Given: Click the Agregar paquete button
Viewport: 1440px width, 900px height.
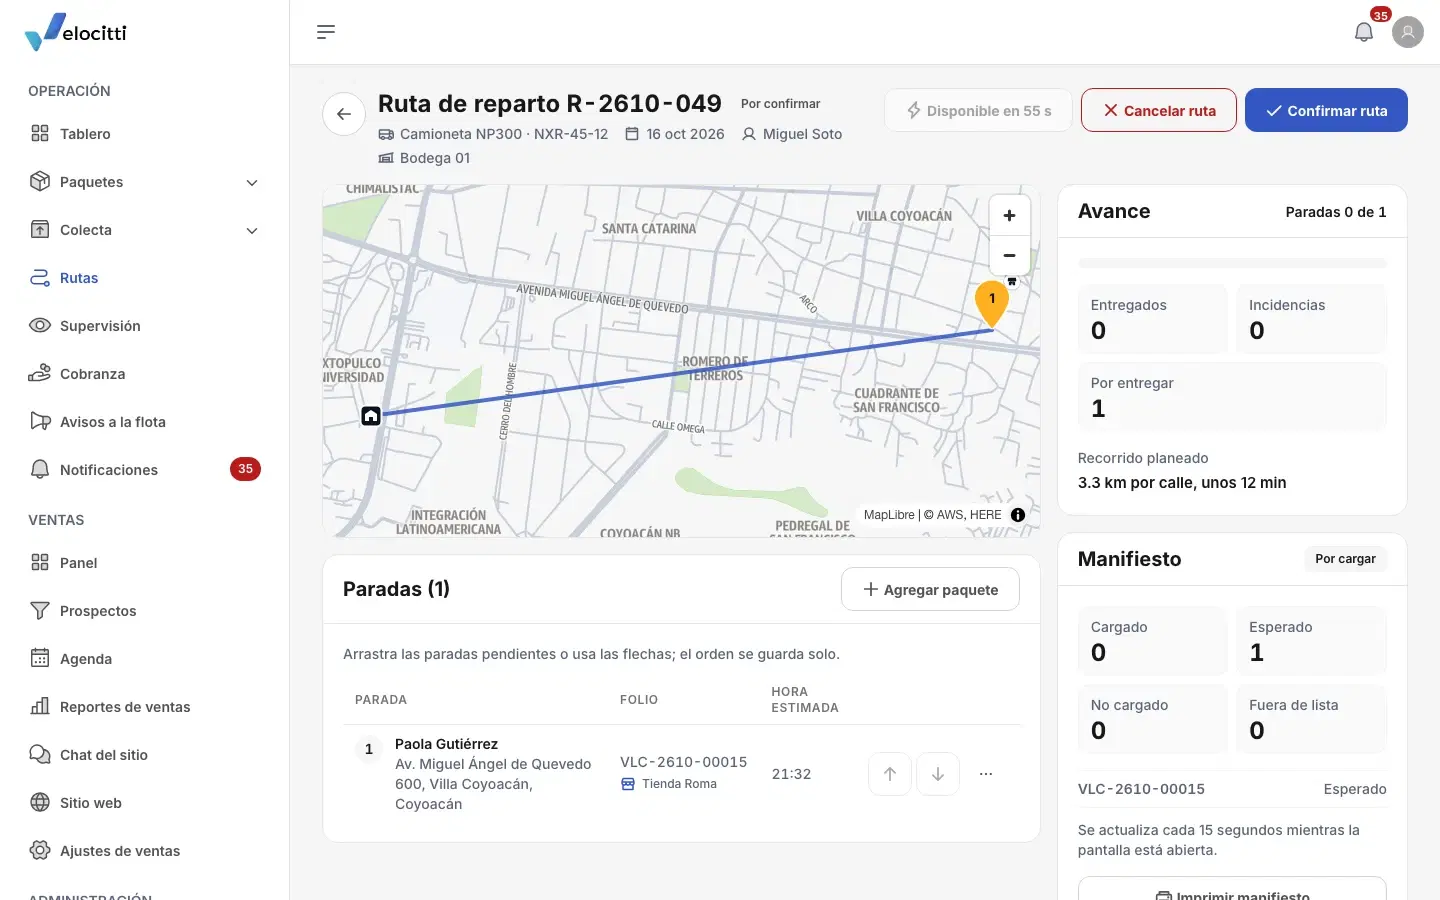Looking at the screenshot, I should click(x=930, y=590).
